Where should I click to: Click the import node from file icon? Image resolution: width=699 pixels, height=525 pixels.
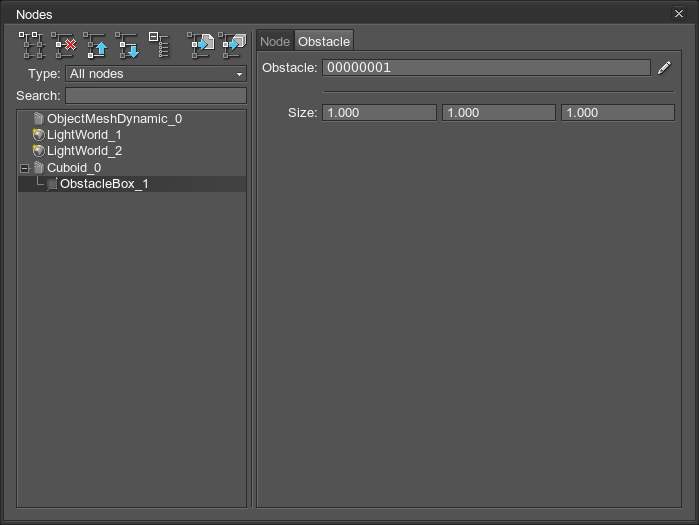click(201, 45)
